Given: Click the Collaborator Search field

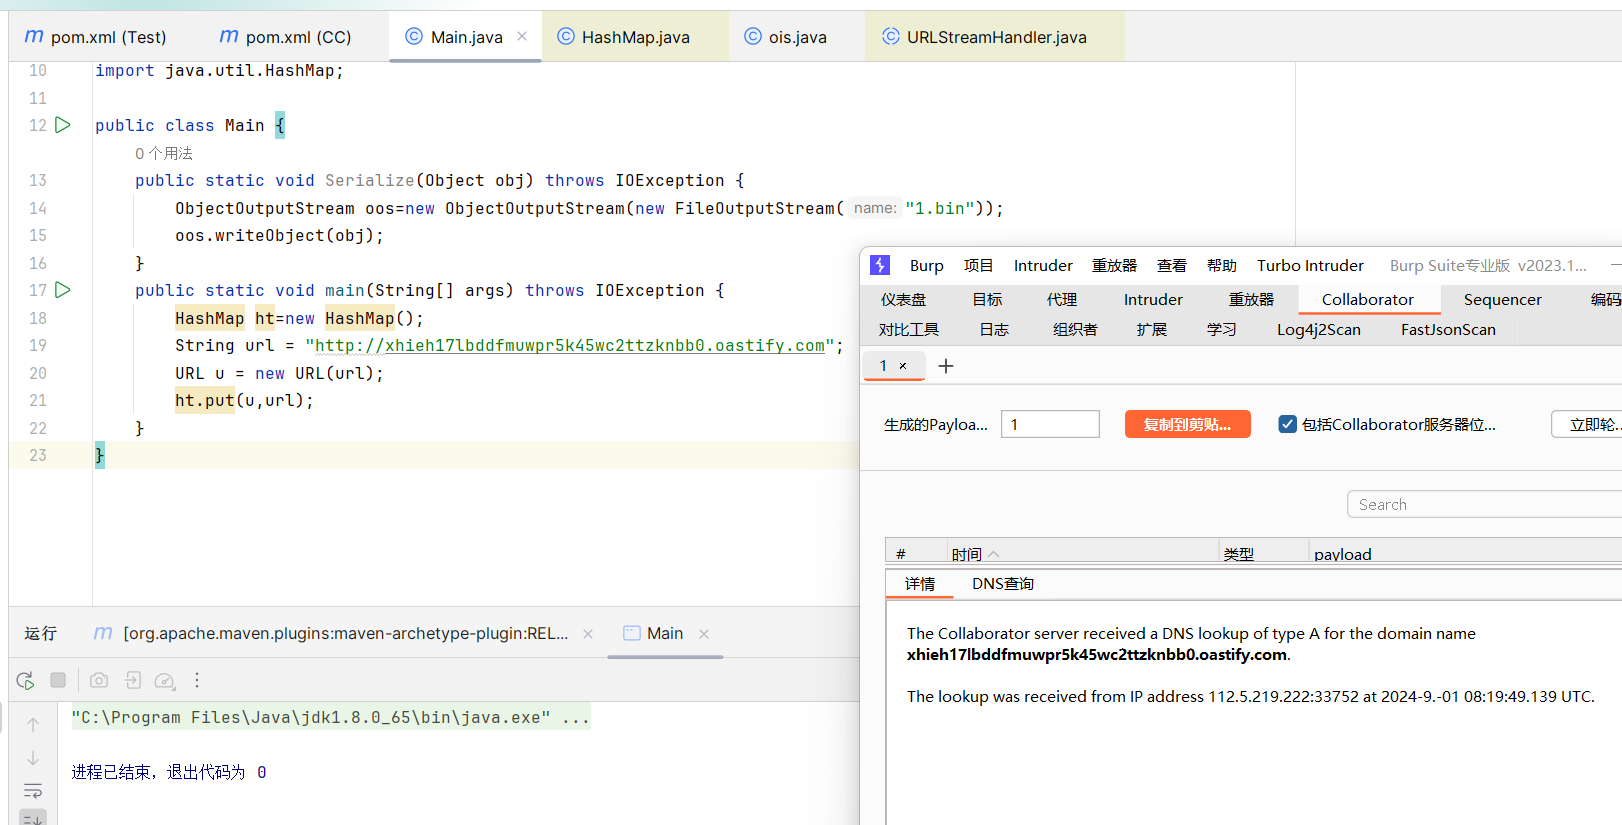Looking at the screenshot, I should (x=1484, y=504).
